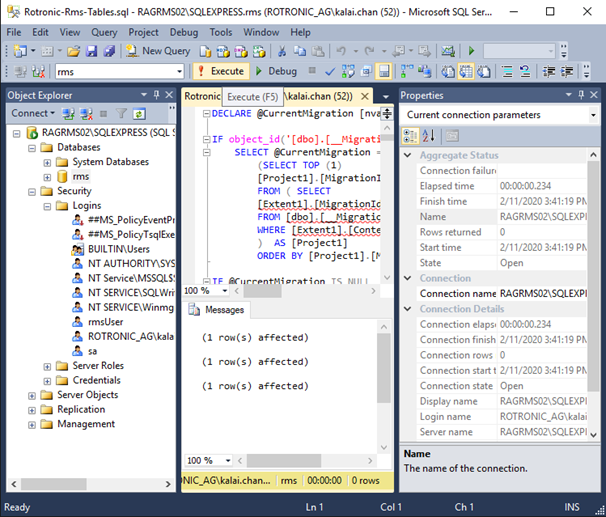The width and height of the screenshot is (606, 517).
Task: Collapse the Aggregate Status section
Action: pos(408,155)
